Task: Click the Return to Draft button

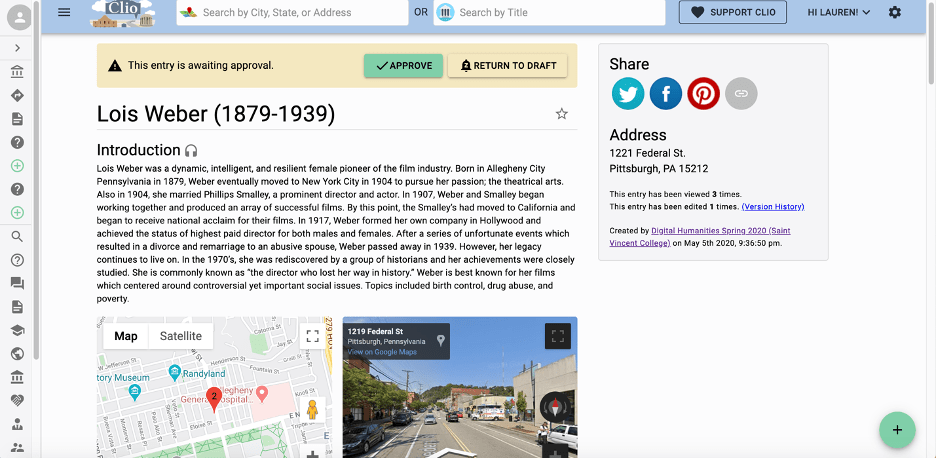Action: pyautogui.click(x=508, y=66)
